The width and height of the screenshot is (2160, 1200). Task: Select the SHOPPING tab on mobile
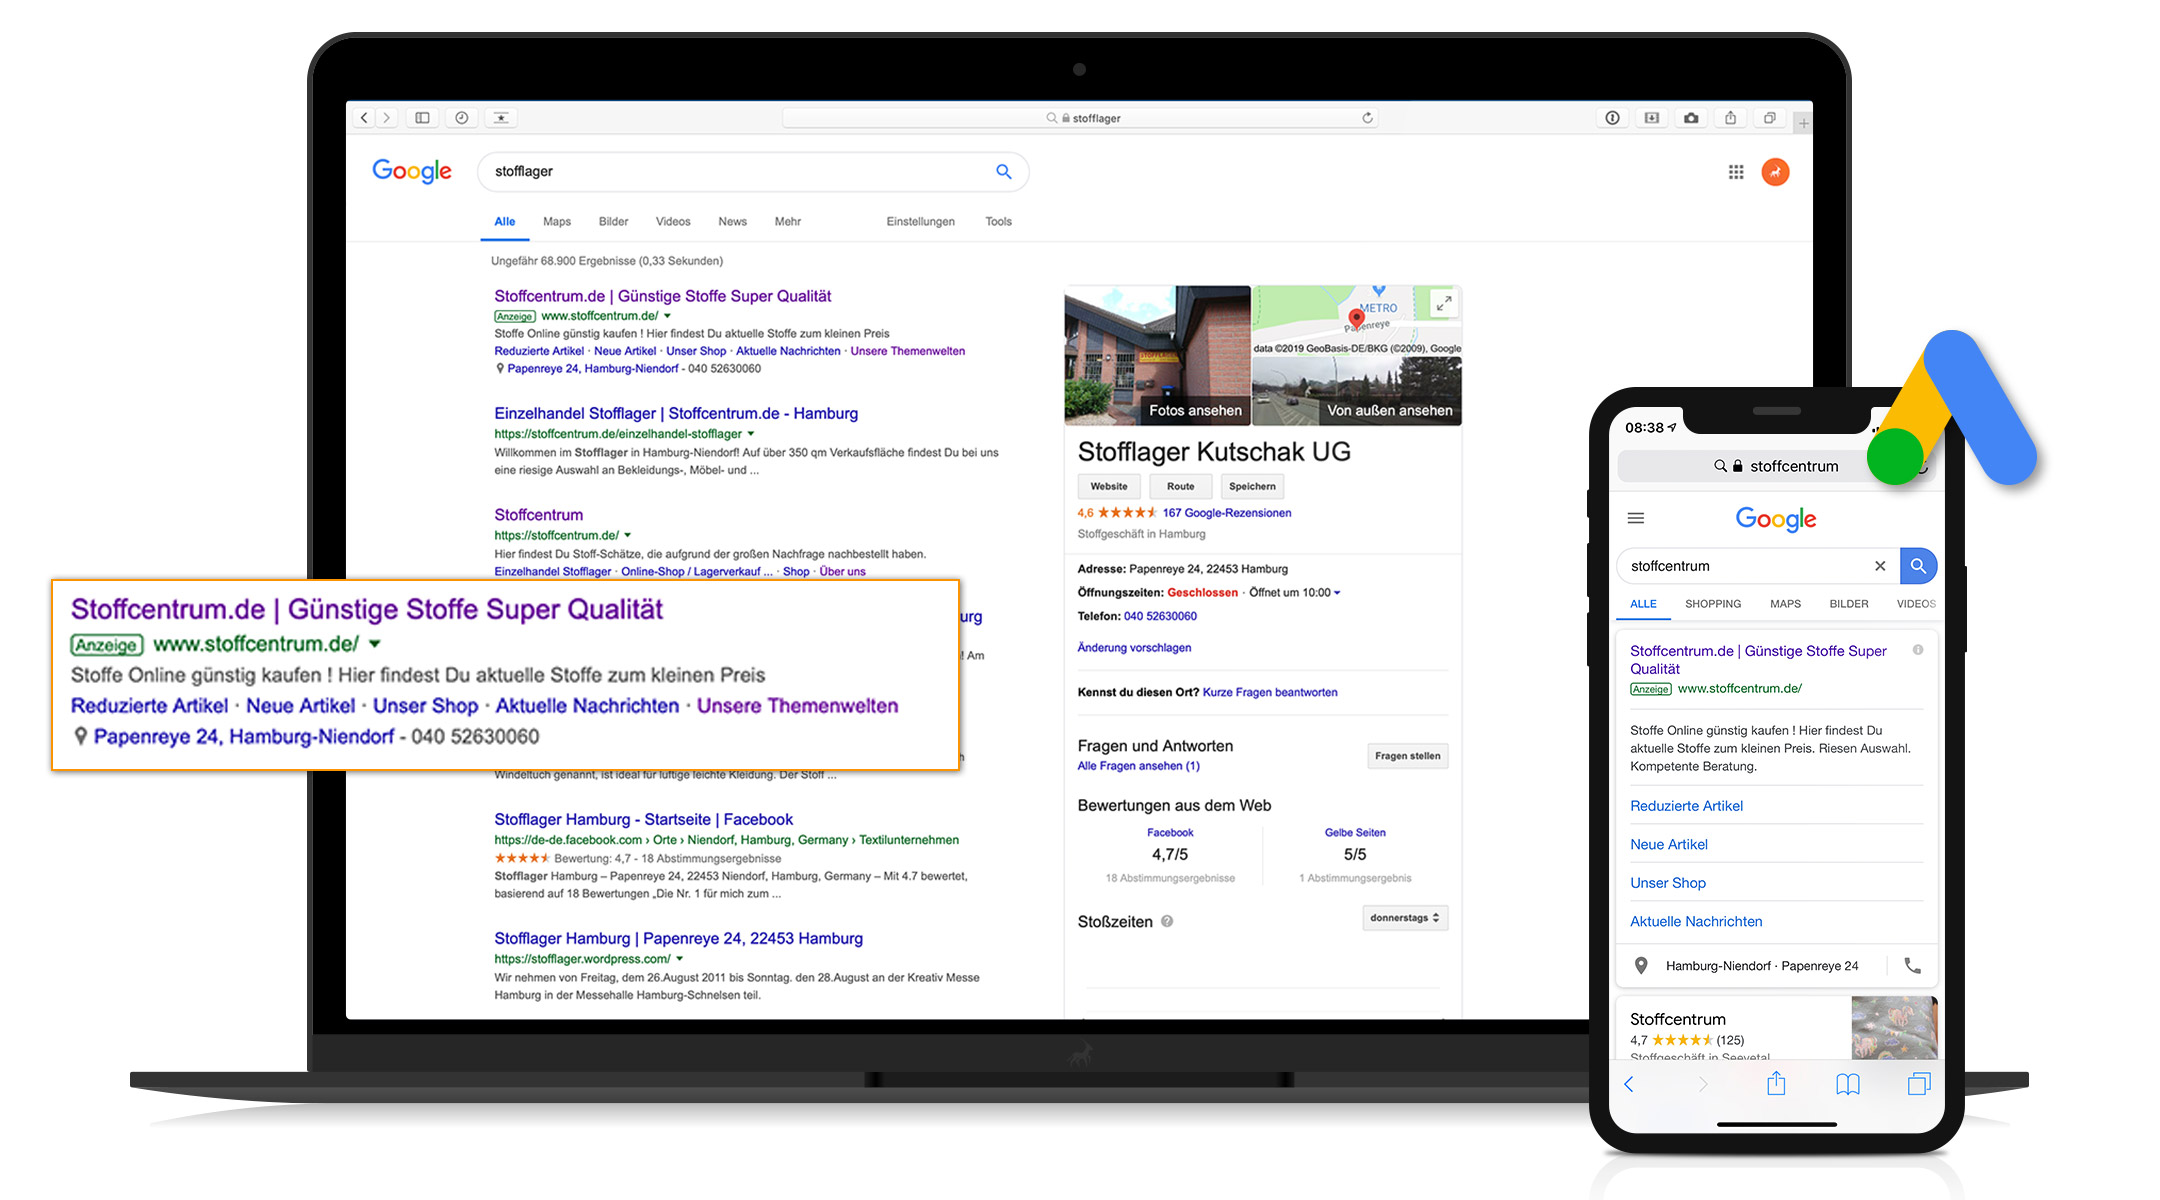coord(1712,604)
